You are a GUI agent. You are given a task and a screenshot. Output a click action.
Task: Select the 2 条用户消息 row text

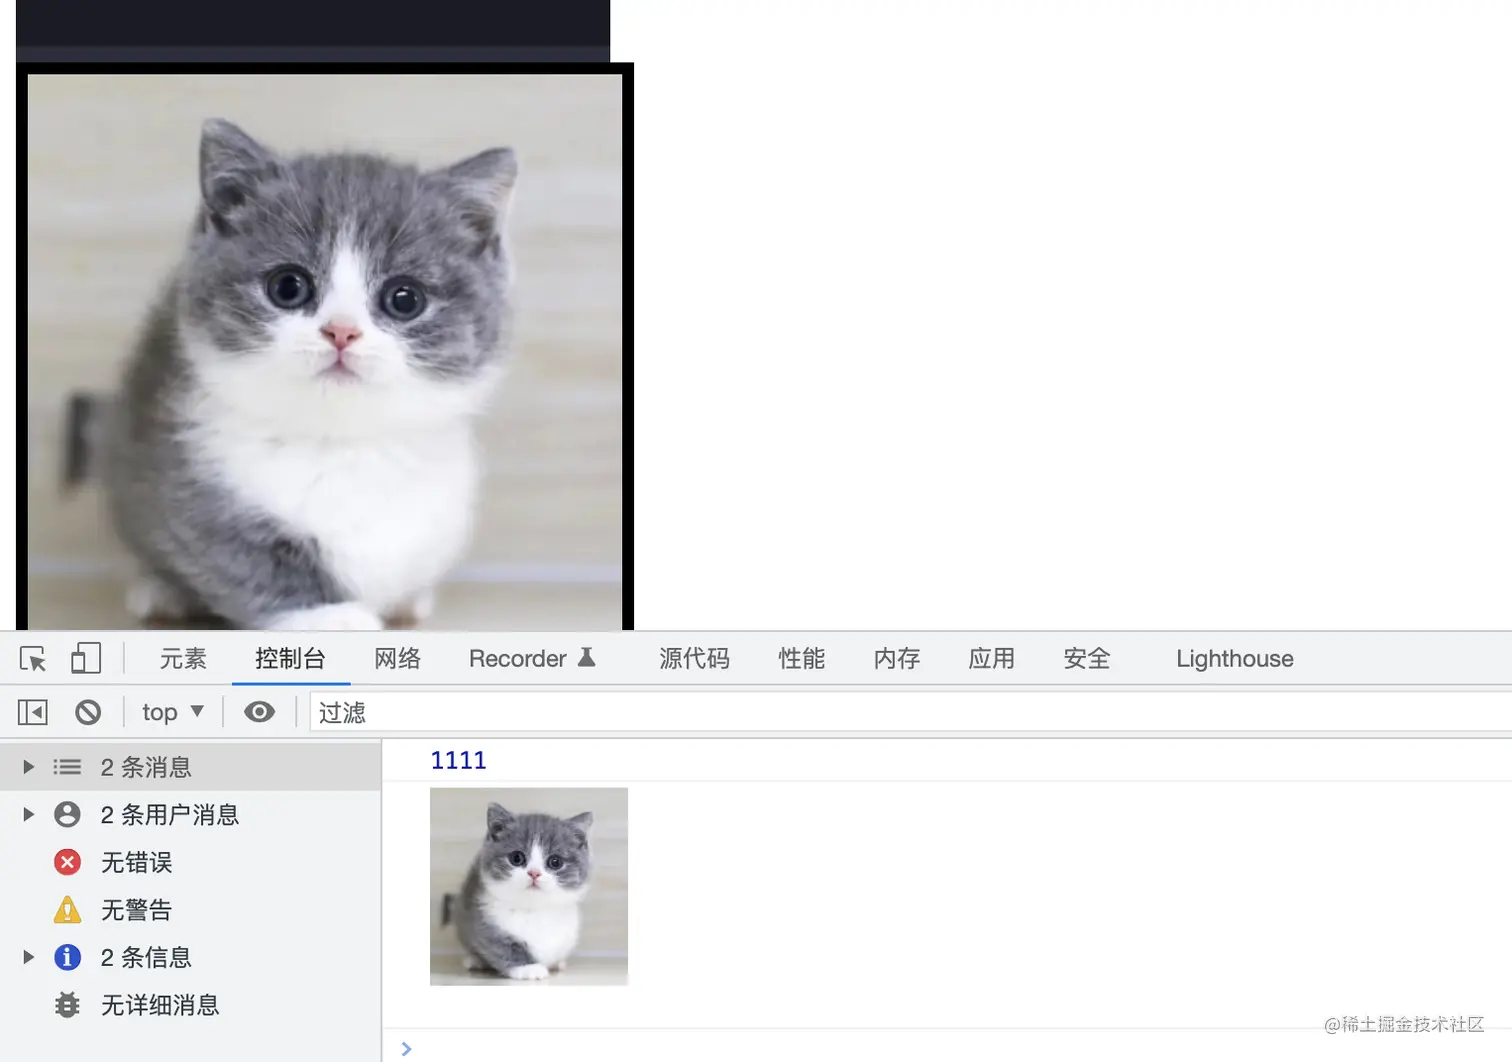click(170, 815)
